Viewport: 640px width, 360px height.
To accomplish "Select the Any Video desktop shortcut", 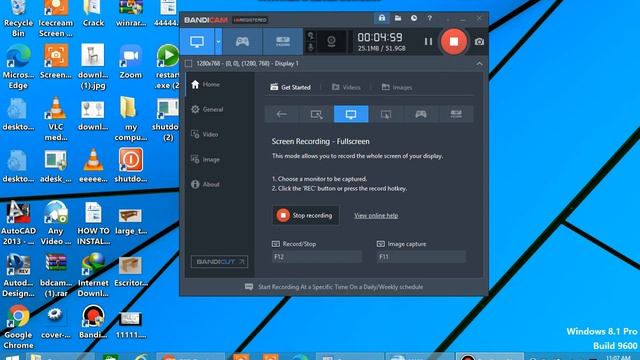I will click(56, 223).
